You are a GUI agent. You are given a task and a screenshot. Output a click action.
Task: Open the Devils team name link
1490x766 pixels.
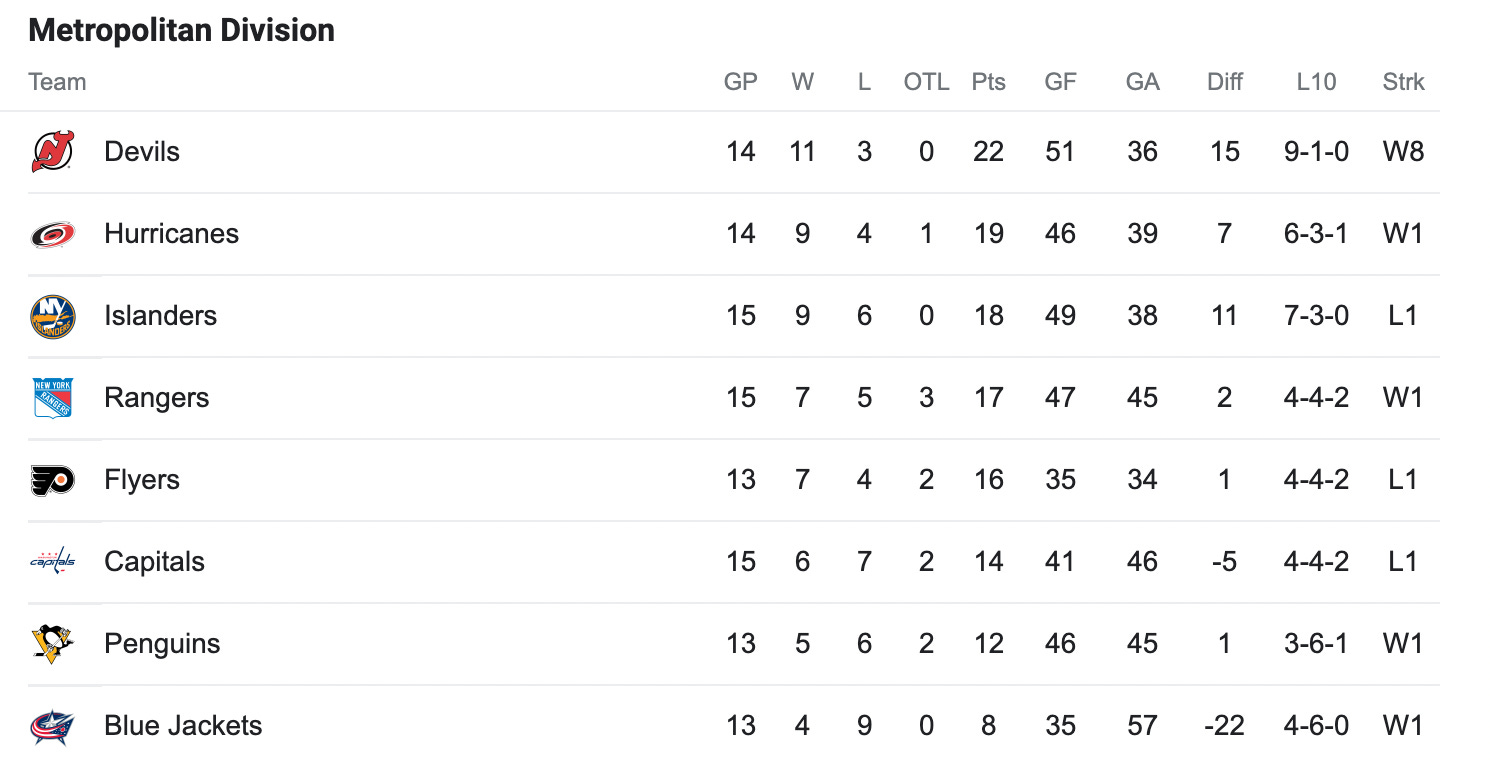142,152
